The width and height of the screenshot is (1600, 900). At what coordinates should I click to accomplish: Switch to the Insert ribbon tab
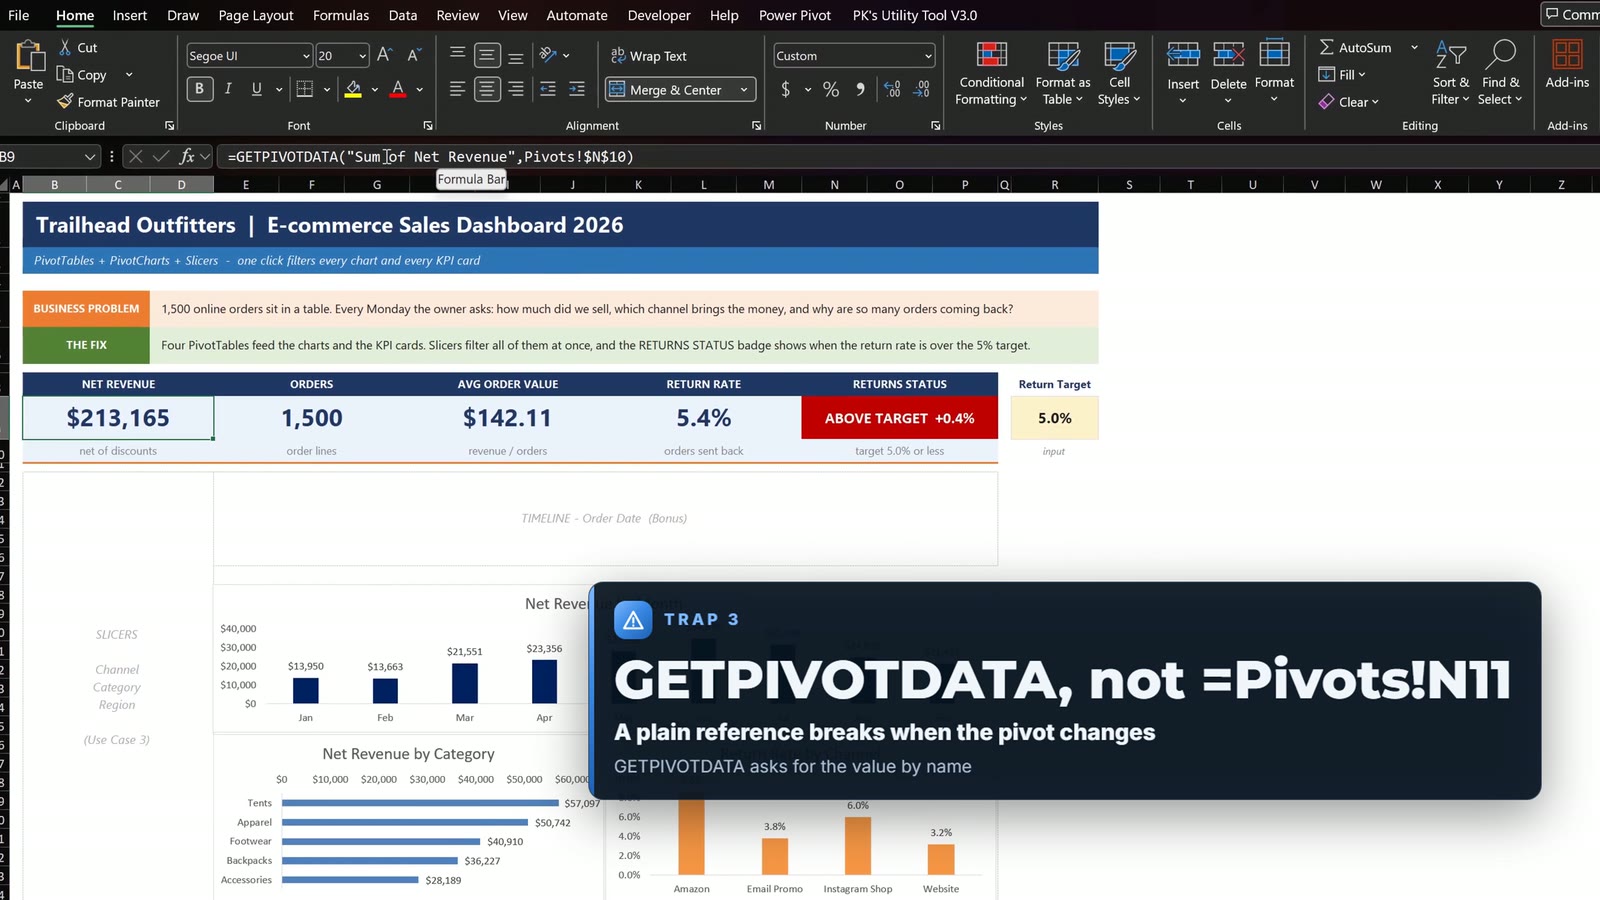click(130, 15)
